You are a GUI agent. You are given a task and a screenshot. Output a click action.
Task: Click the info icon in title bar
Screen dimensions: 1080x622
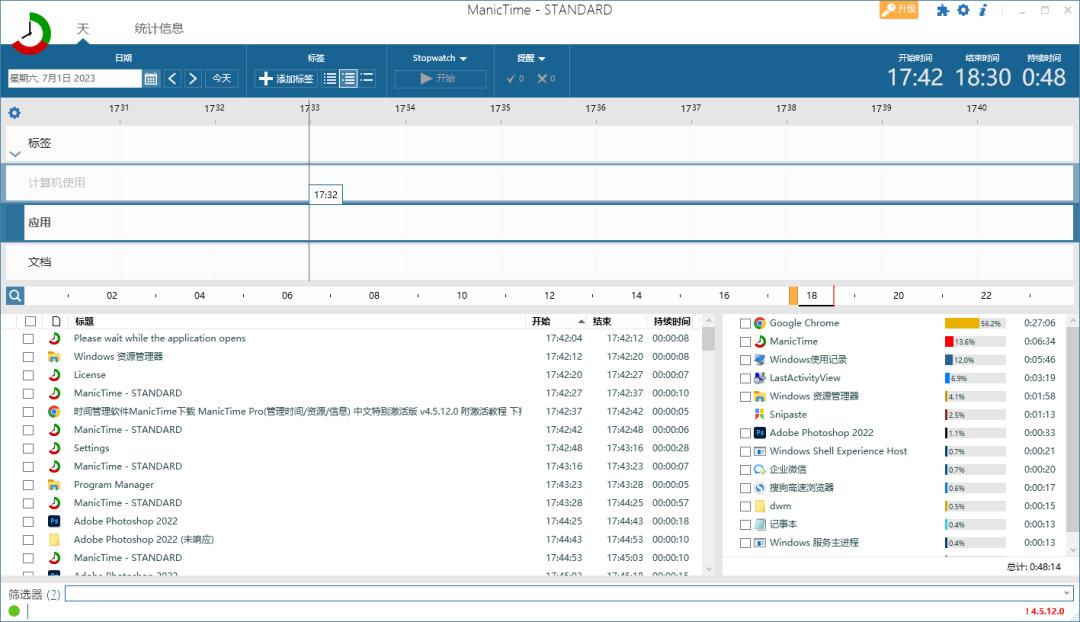coord(983,10)
